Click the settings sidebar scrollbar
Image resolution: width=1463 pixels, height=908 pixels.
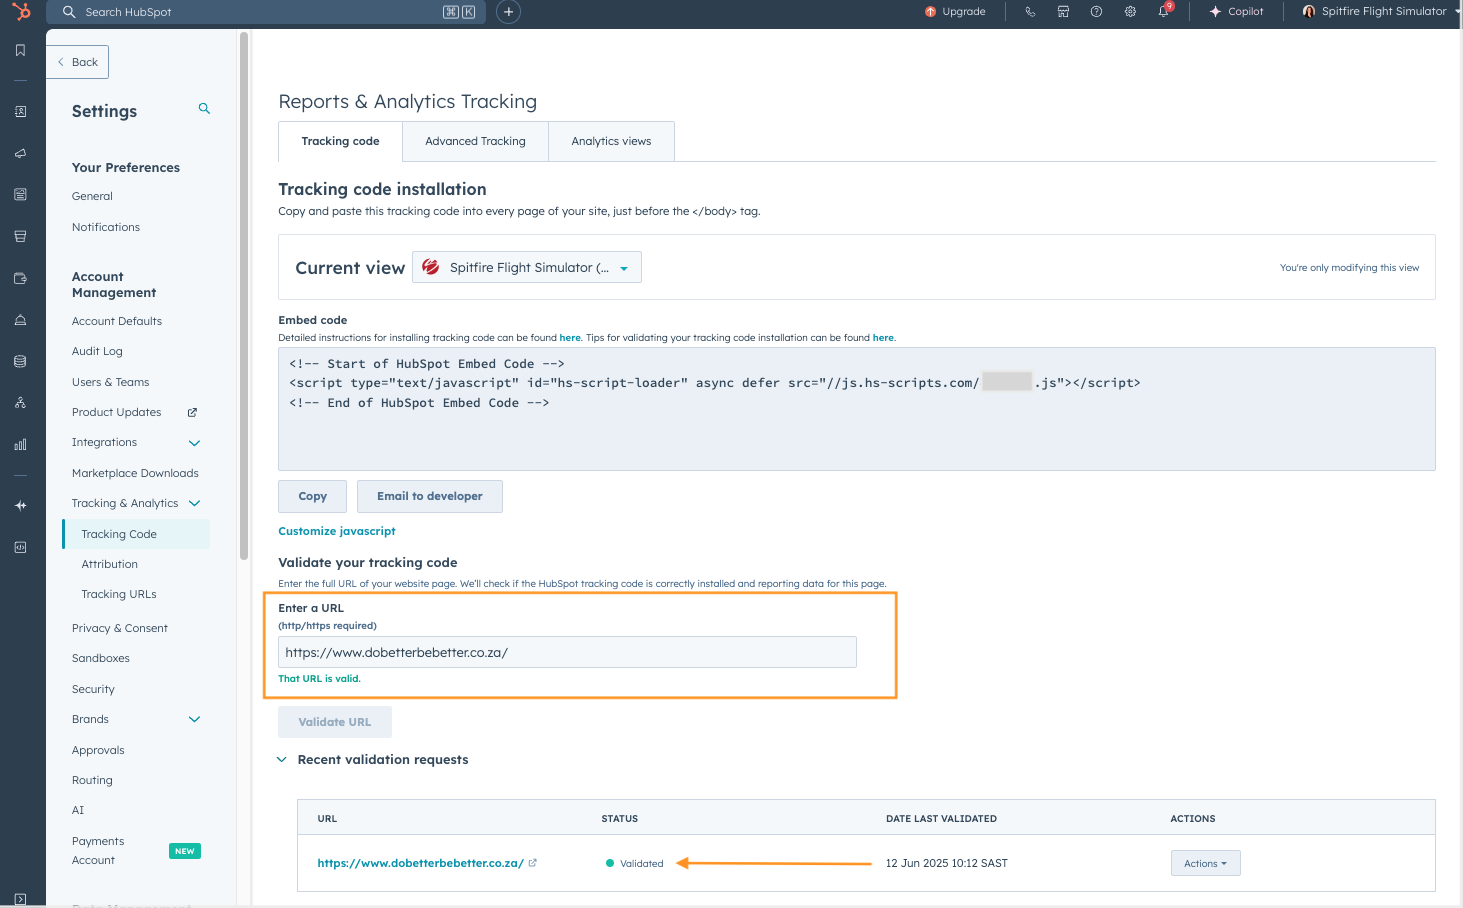244,295
